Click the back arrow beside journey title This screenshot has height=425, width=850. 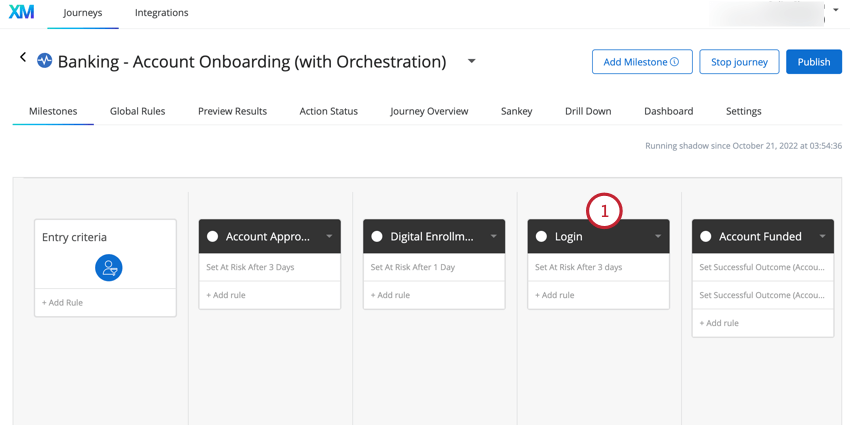[23, 57]
